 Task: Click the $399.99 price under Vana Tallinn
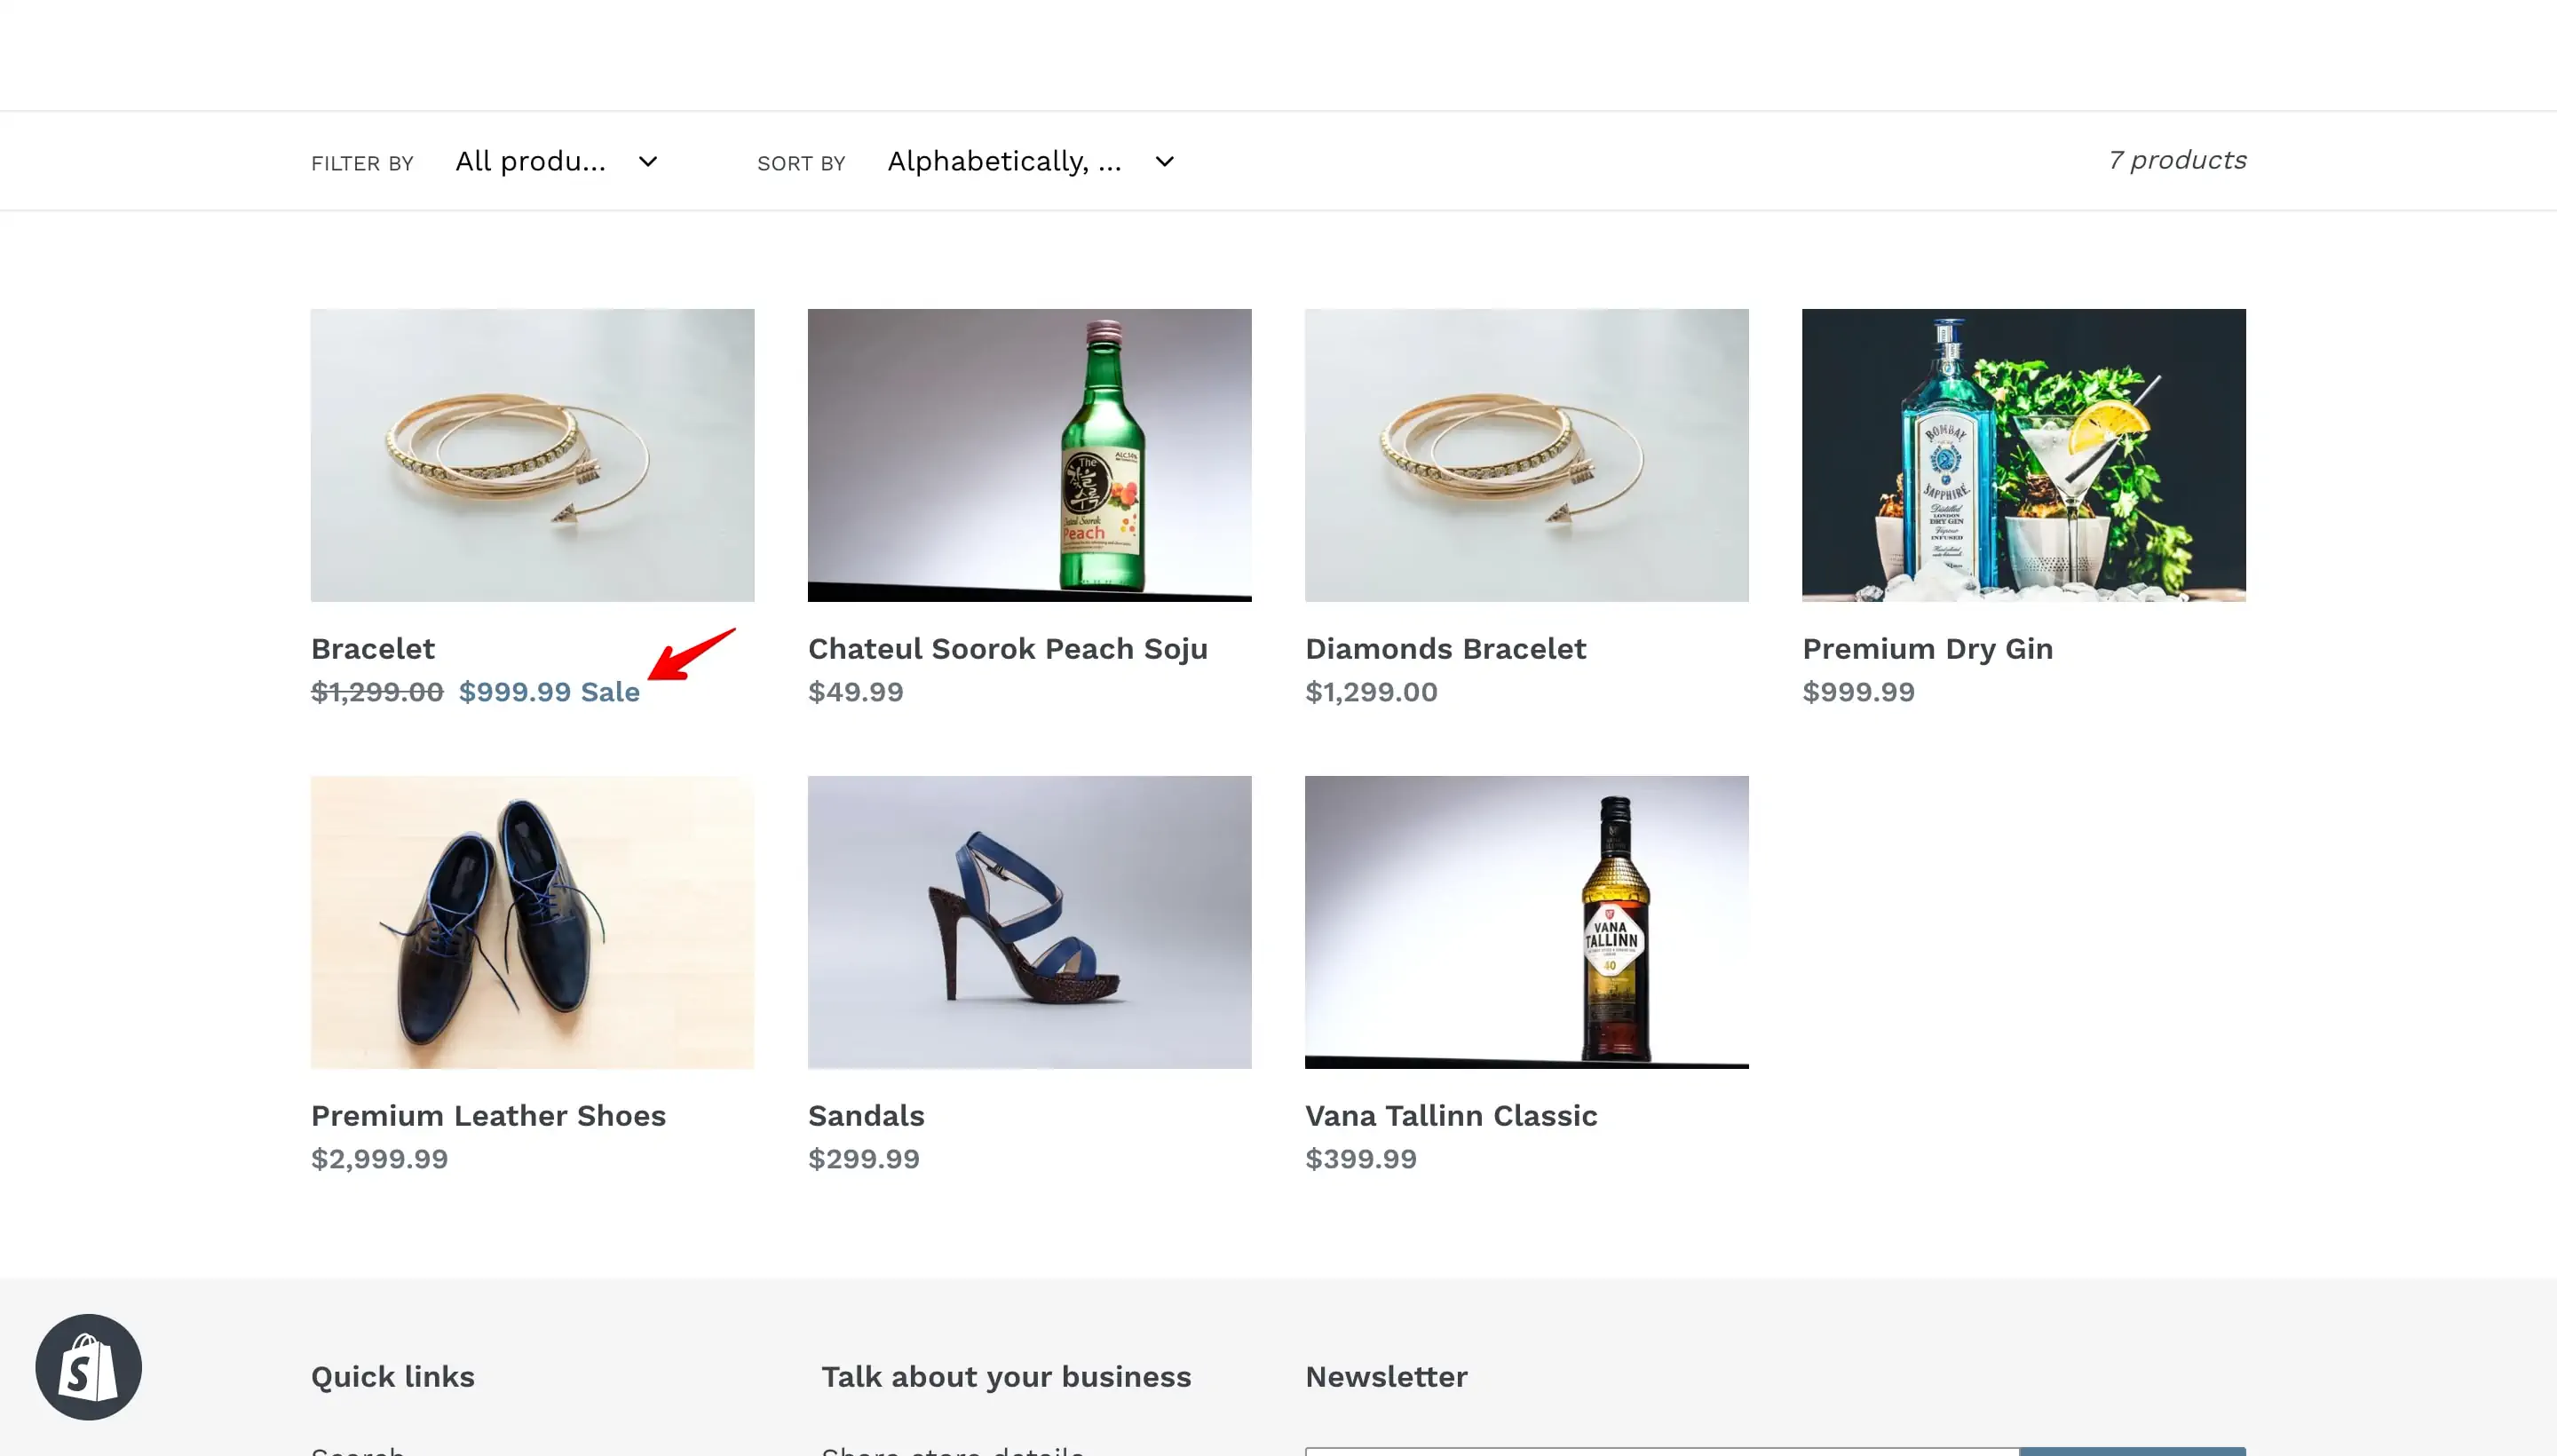coord(1360,1159)
